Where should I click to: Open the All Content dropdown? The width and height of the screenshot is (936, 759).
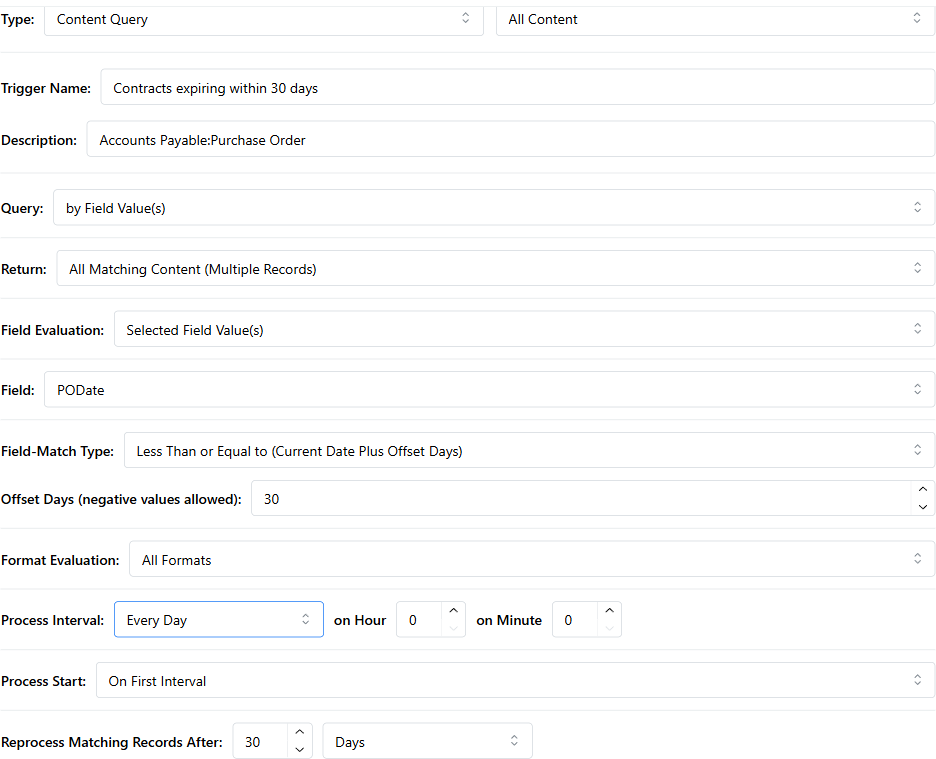click(x=716, y=20)
